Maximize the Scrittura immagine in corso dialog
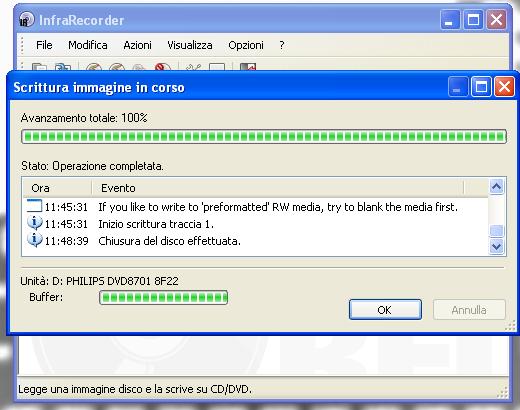The height and width of the screenshot is (410, 520). click(481, 87)
